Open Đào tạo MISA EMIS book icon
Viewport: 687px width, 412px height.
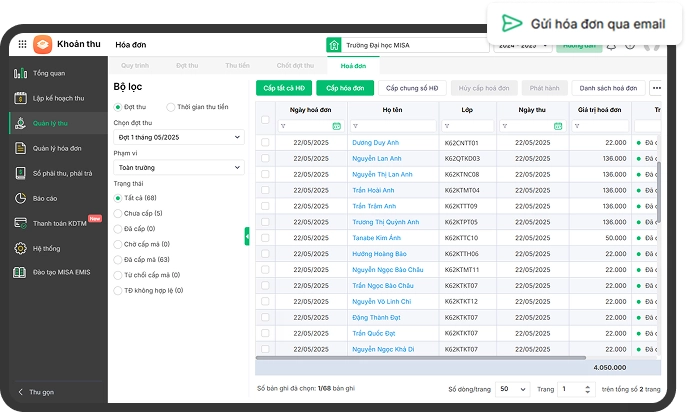(x=20, y=272)
